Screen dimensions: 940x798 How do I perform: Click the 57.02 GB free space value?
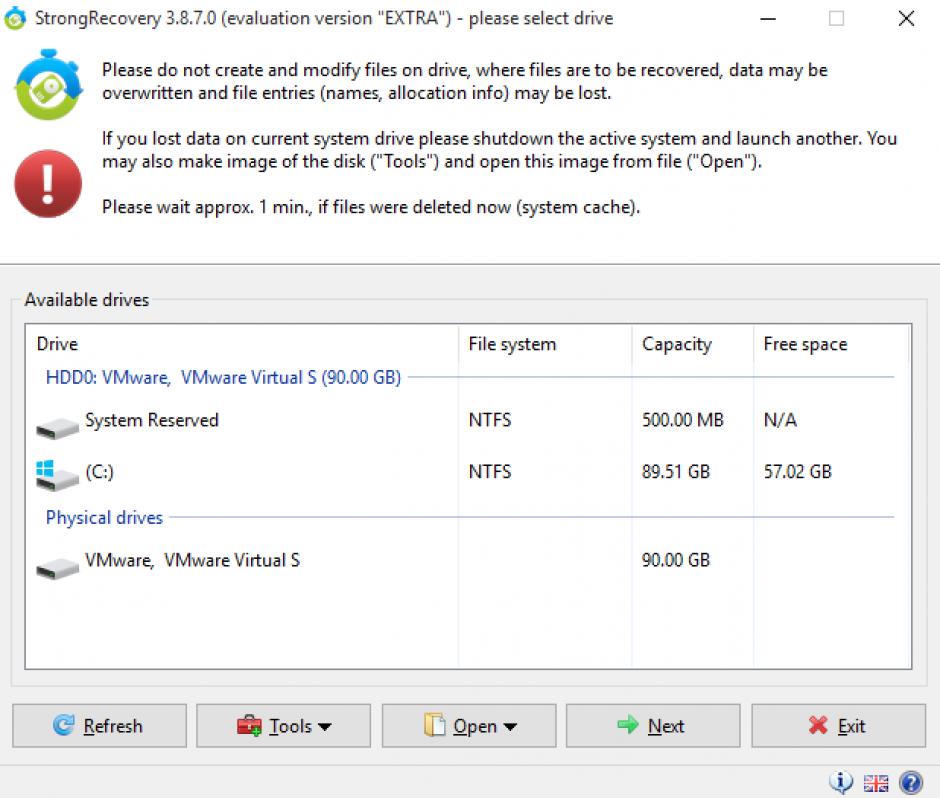(797, 472)
